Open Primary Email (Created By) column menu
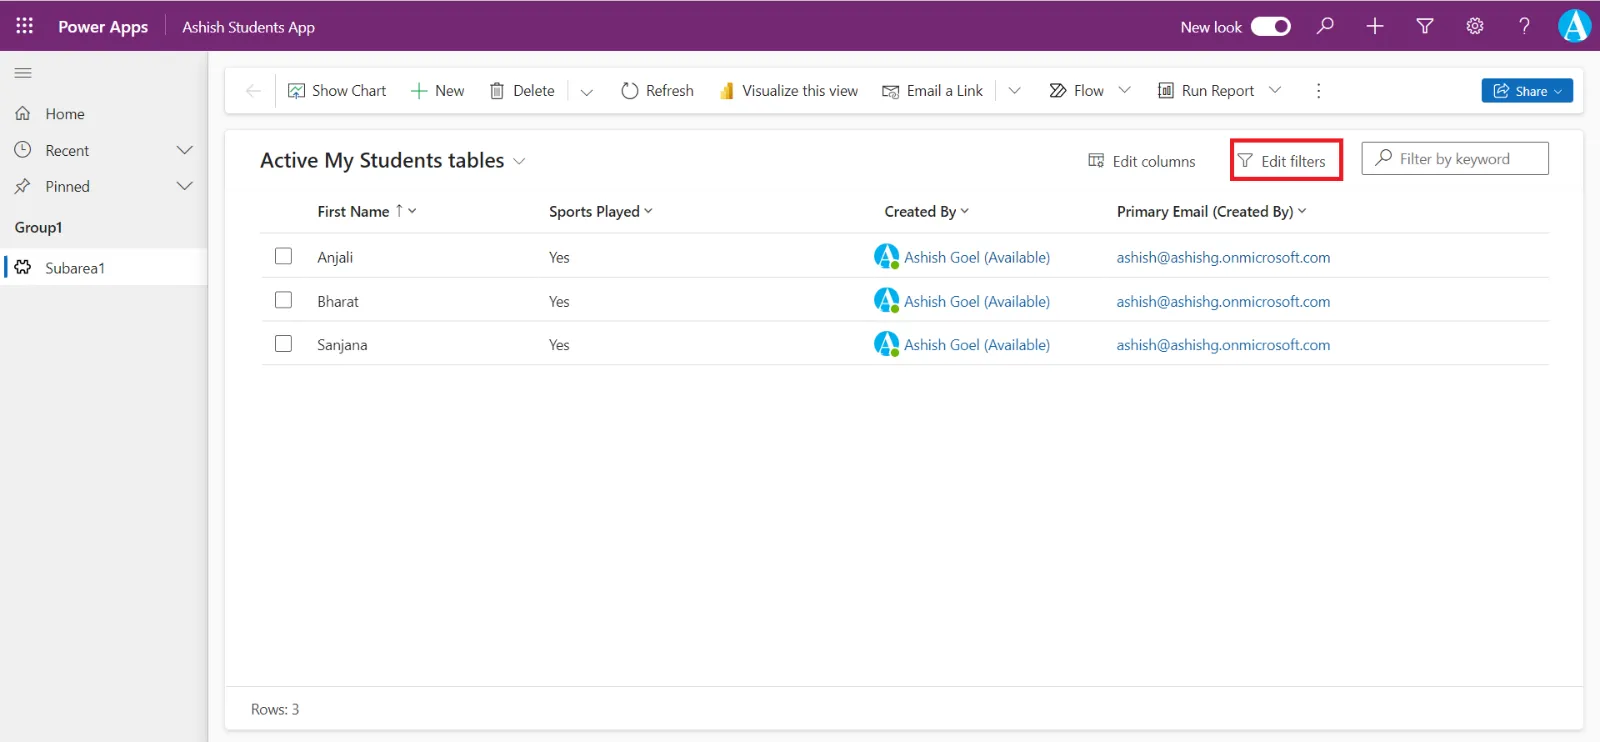Viewport: 1600px width, 742px height. click(1211, 212)
